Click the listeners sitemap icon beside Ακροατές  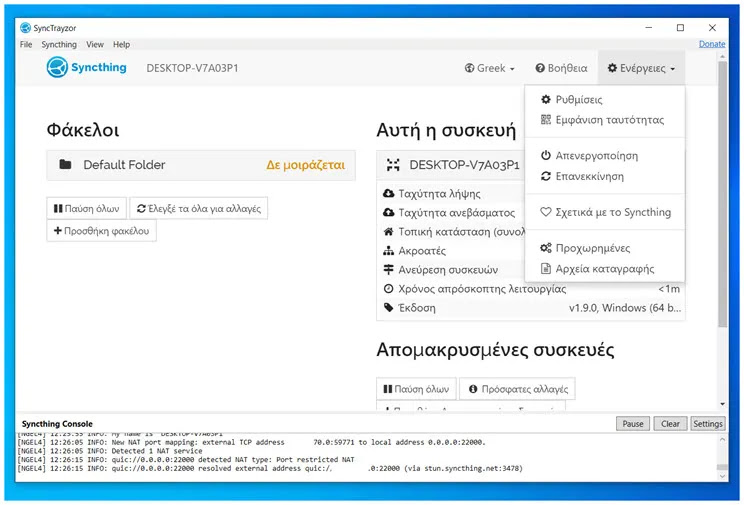[x=389, y=251]
